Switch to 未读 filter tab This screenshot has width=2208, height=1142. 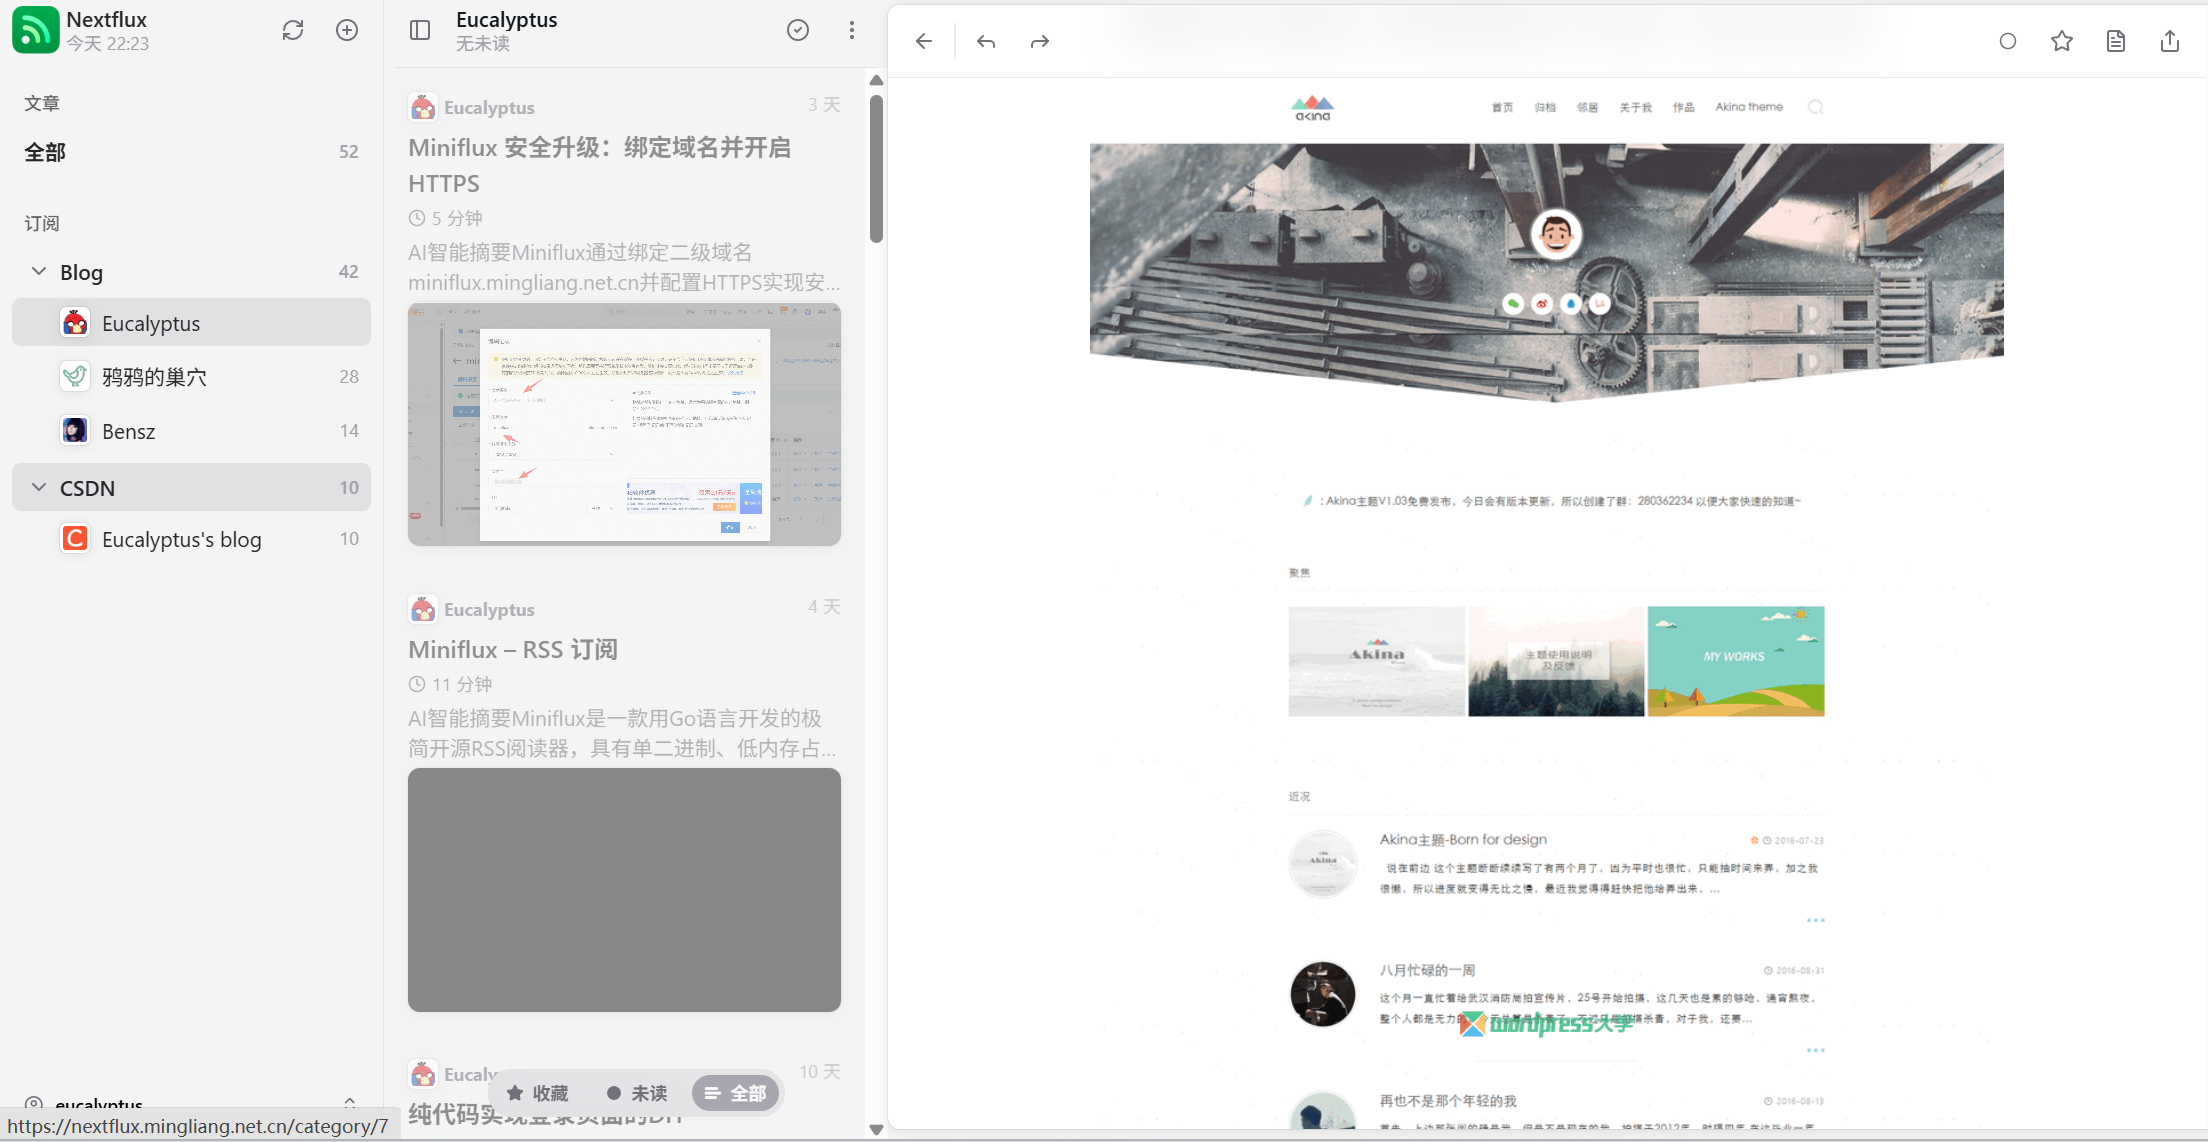637,1093
